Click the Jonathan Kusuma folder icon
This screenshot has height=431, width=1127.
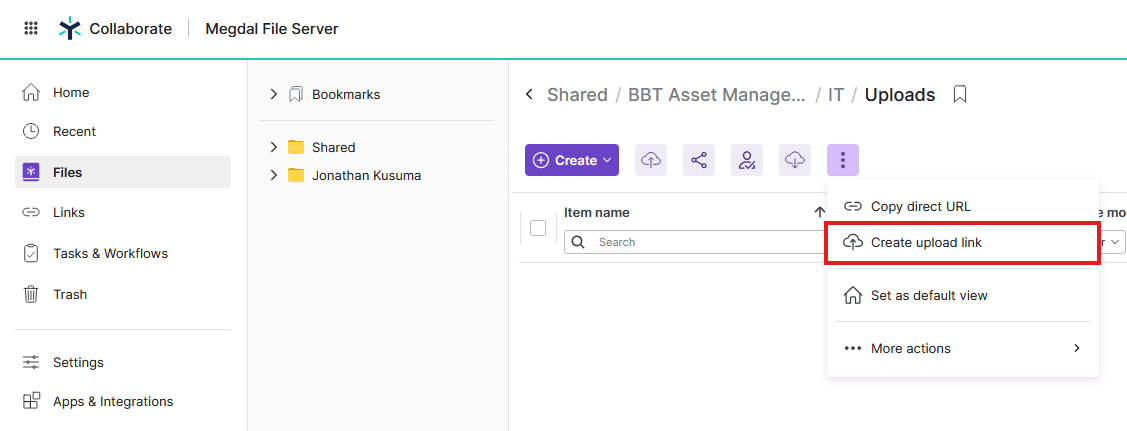point(295,175)
